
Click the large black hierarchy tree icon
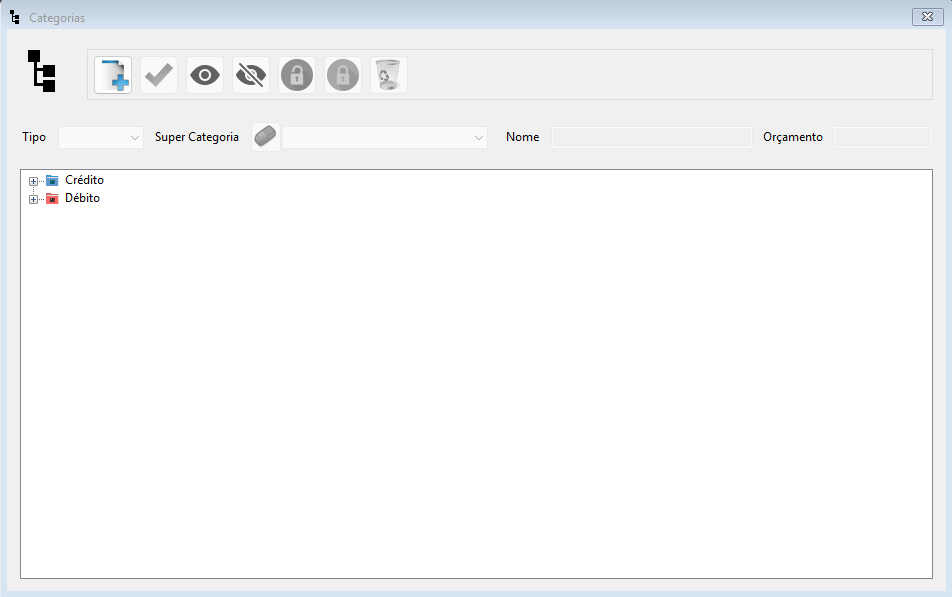click(x=42, y=71)
